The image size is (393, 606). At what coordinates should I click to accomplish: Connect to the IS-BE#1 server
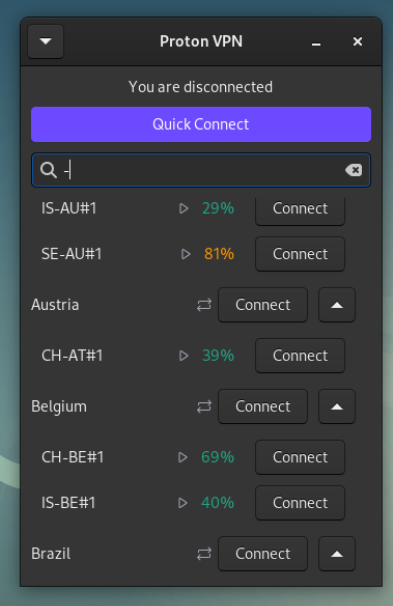tap(300, 503)
